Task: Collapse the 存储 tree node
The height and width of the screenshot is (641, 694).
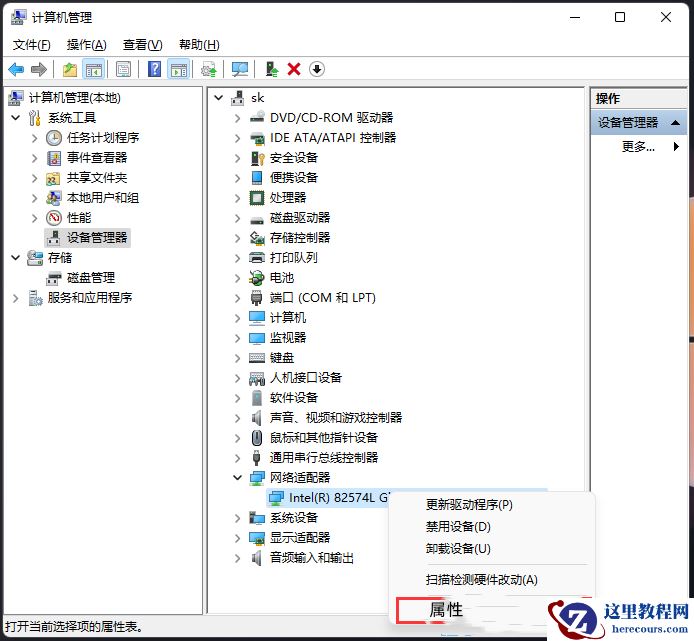Action: (x=16, y=258)
